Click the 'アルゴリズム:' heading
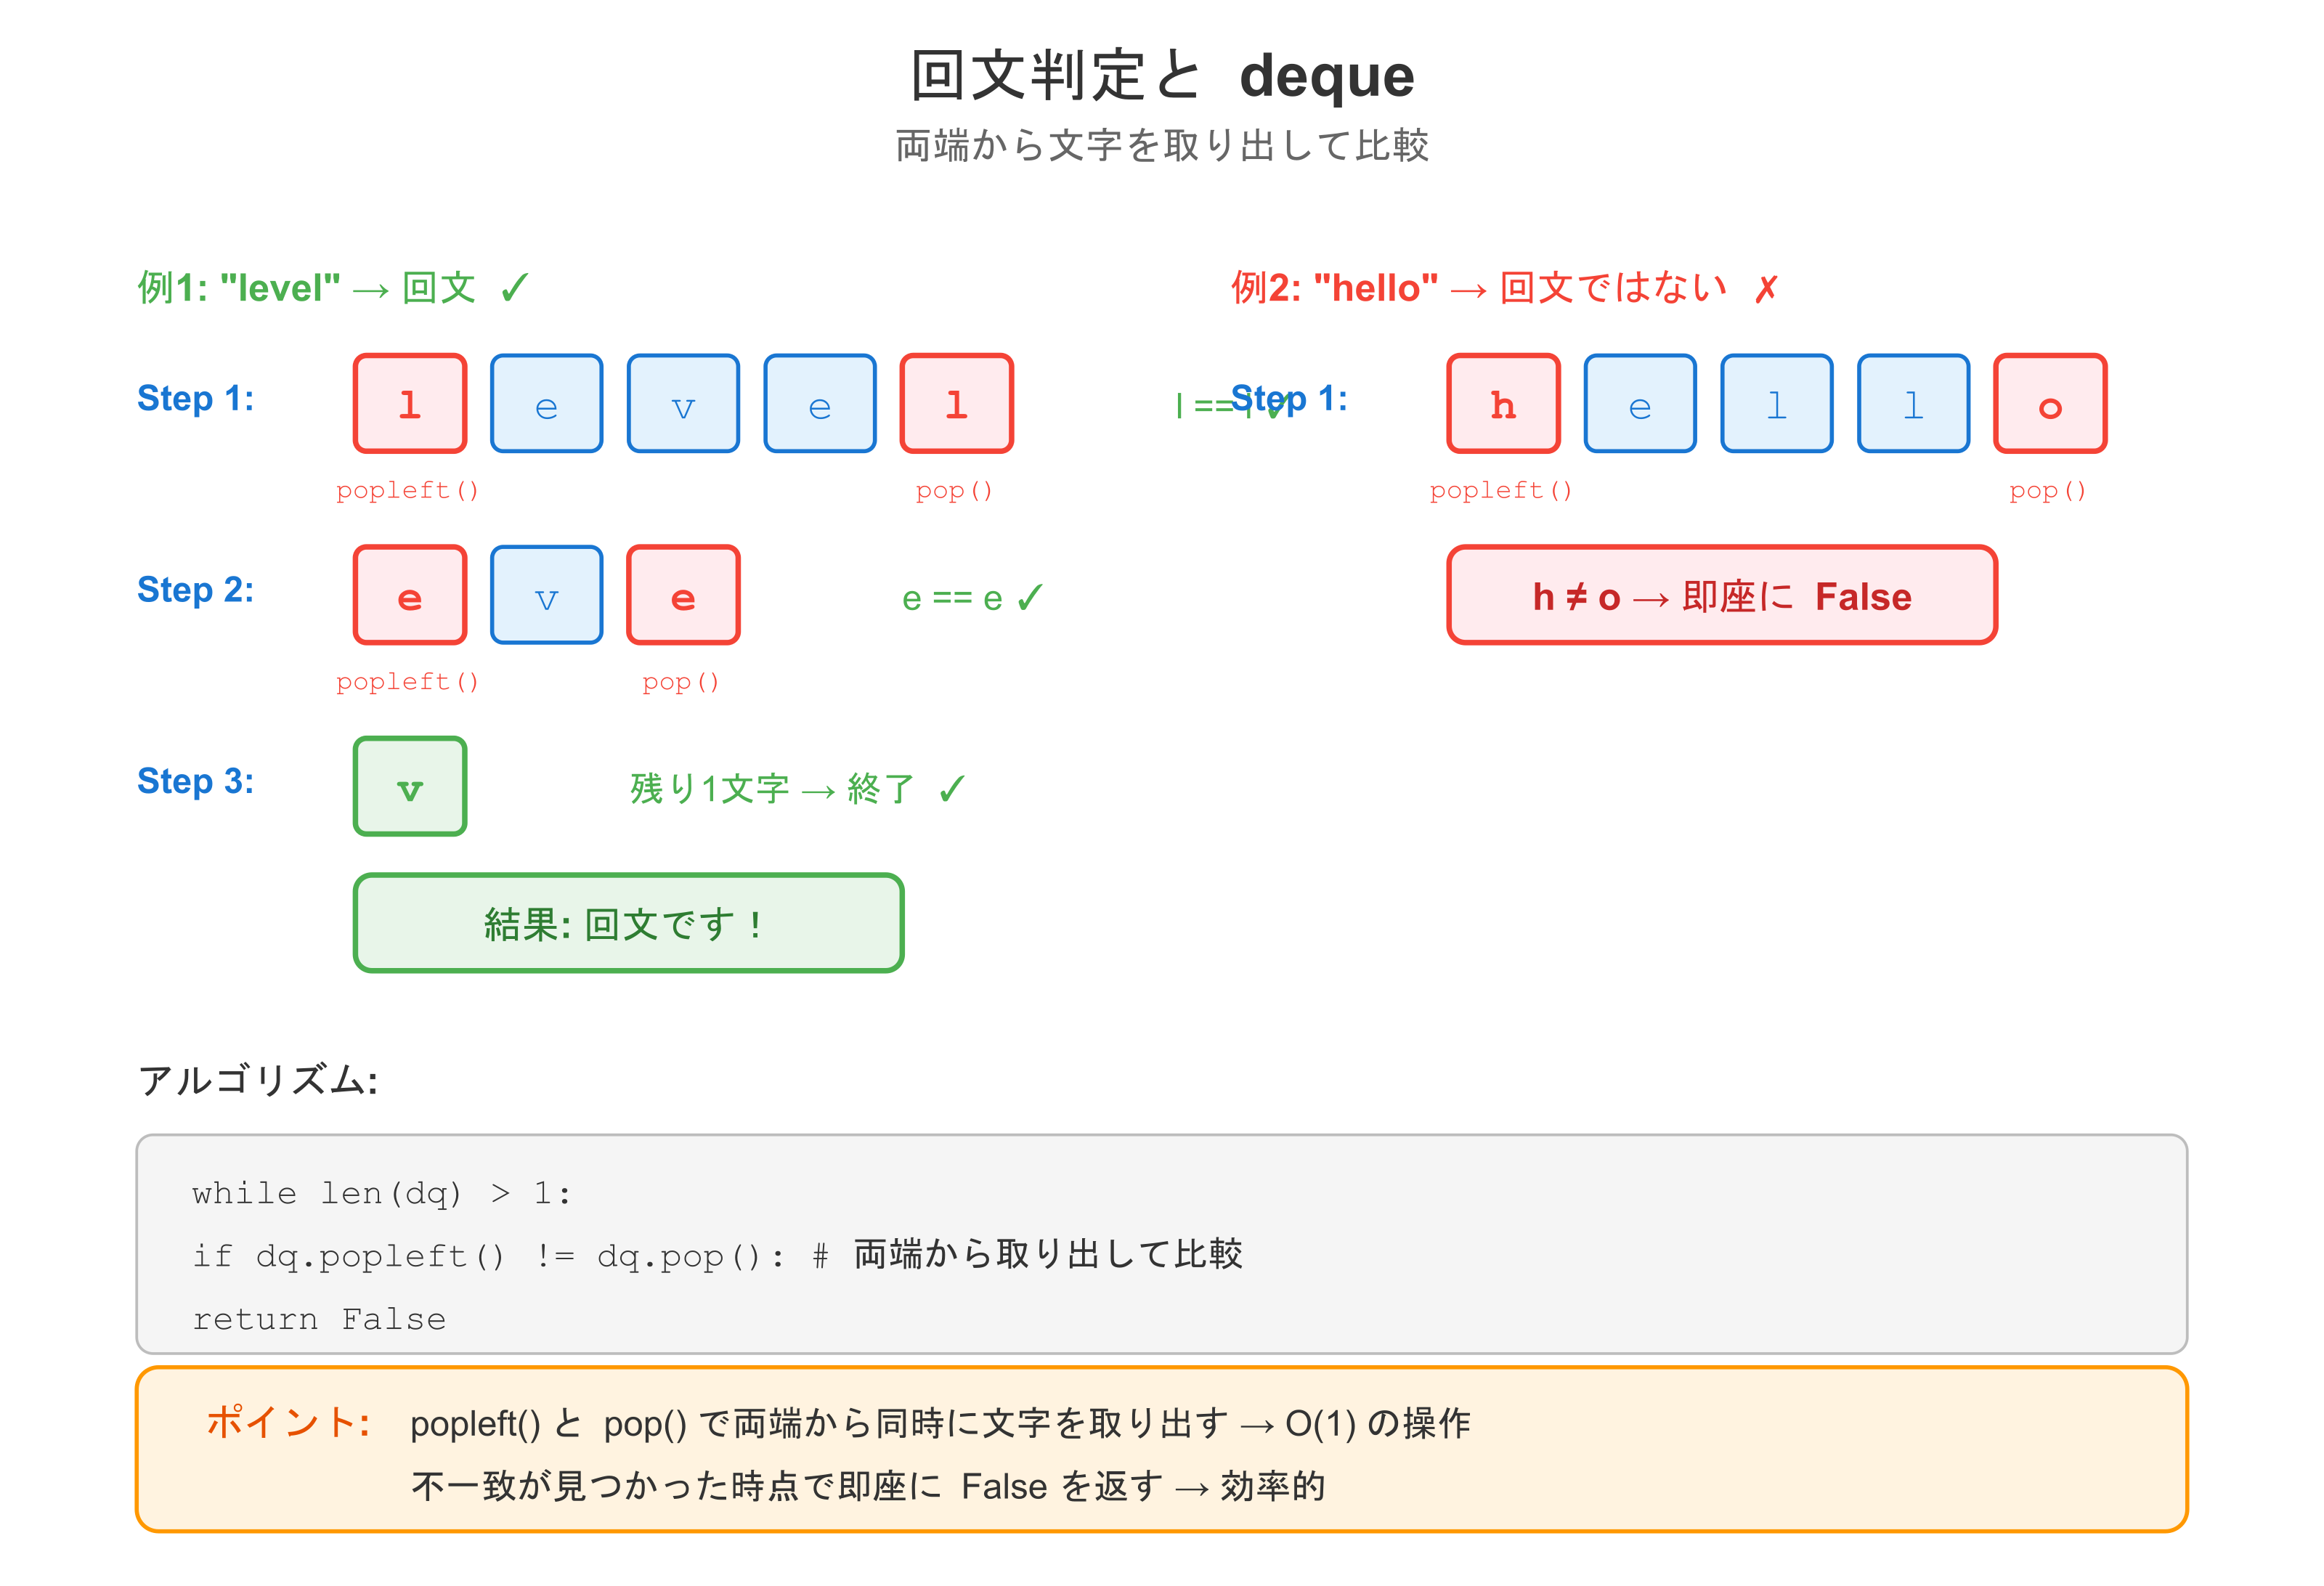 coord(258,1080)
